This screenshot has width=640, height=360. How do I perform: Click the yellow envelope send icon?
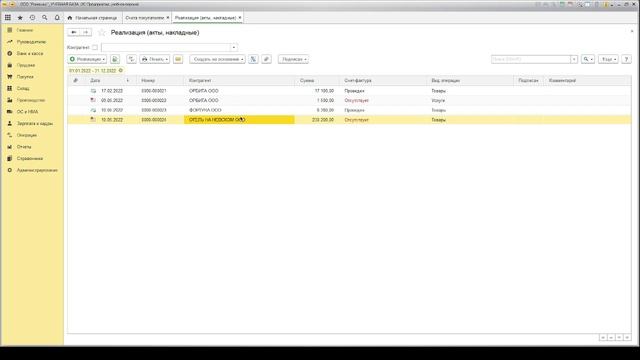178,59
